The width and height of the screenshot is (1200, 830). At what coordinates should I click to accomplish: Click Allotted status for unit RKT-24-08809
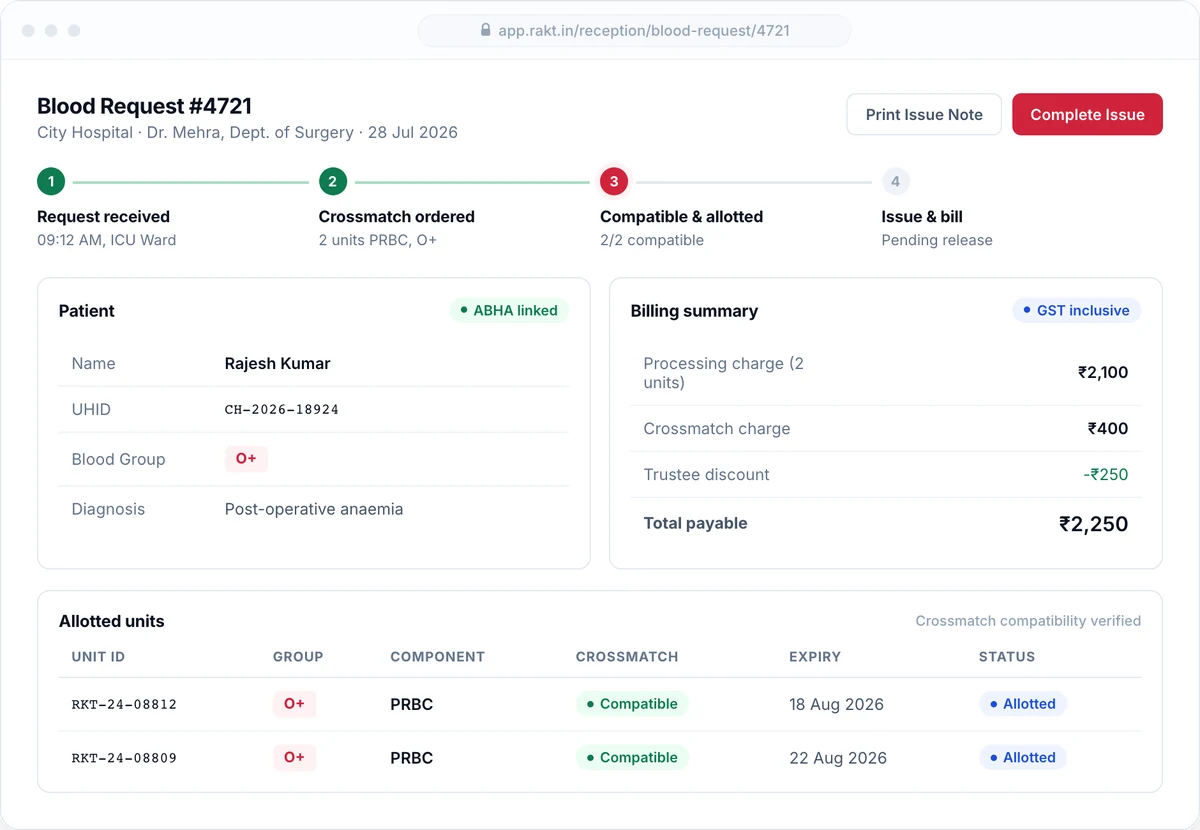click(x=1023, y=758)
